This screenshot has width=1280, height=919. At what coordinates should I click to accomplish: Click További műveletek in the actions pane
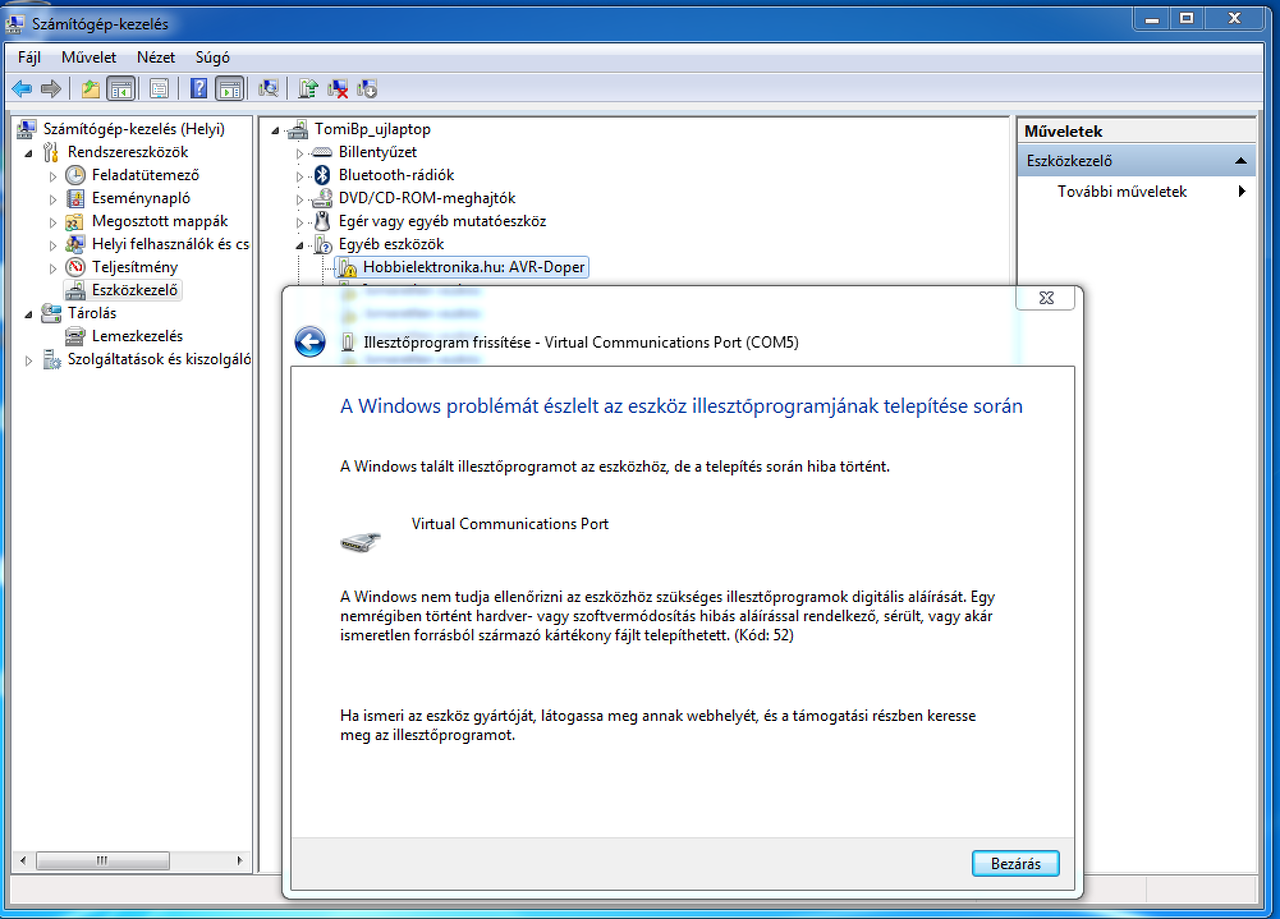[1122, 191]
